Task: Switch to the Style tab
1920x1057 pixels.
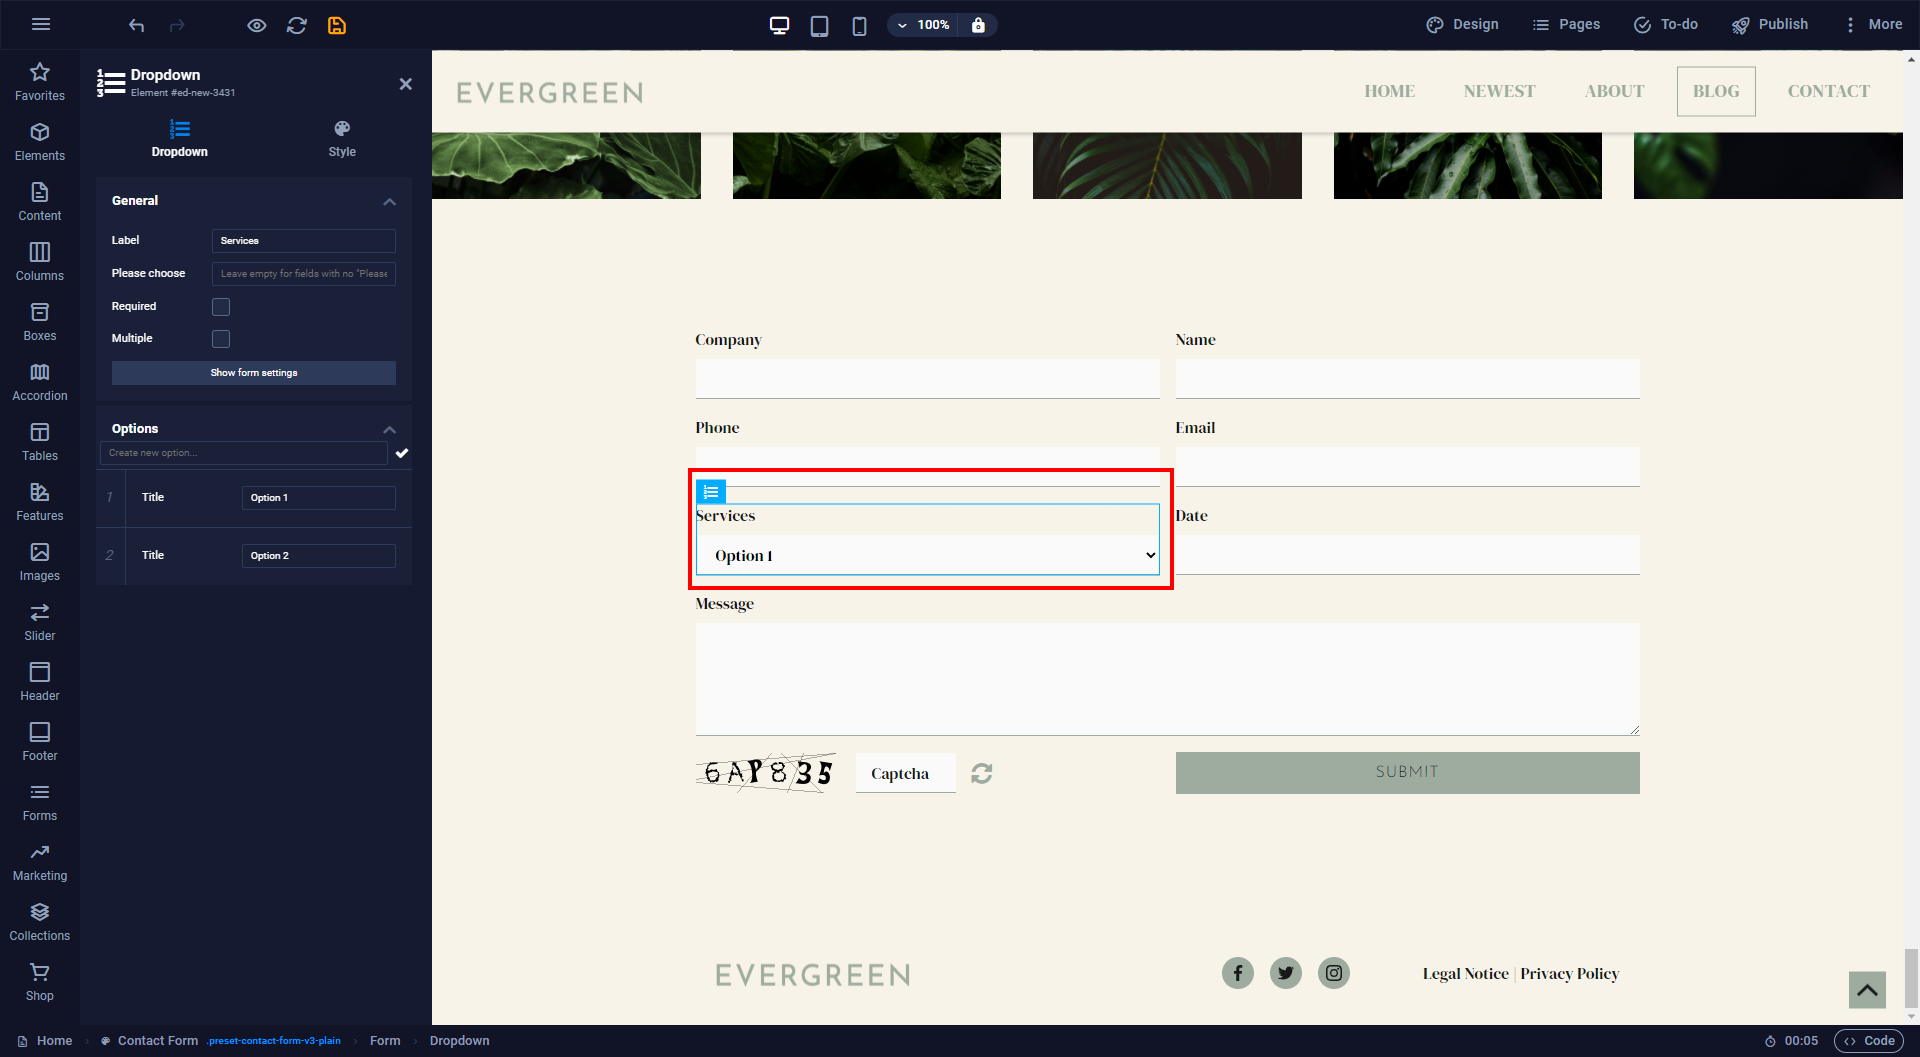Action: coord(342,139)
